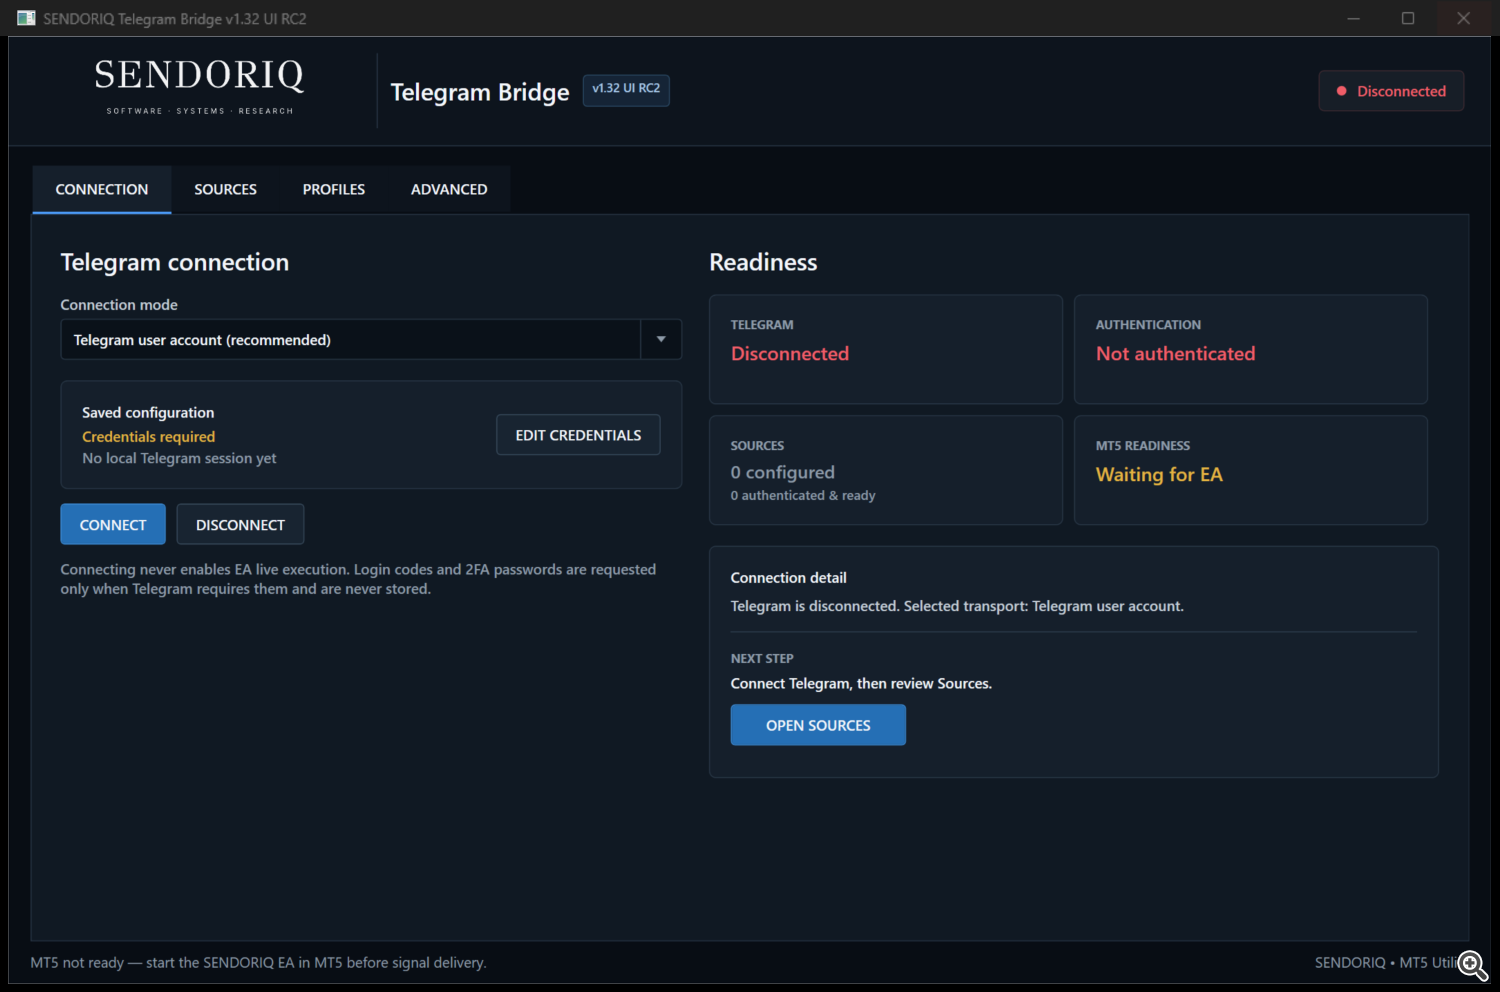Click the Telegram connection heading
The image size is (1500, 992).
point(174,262)
